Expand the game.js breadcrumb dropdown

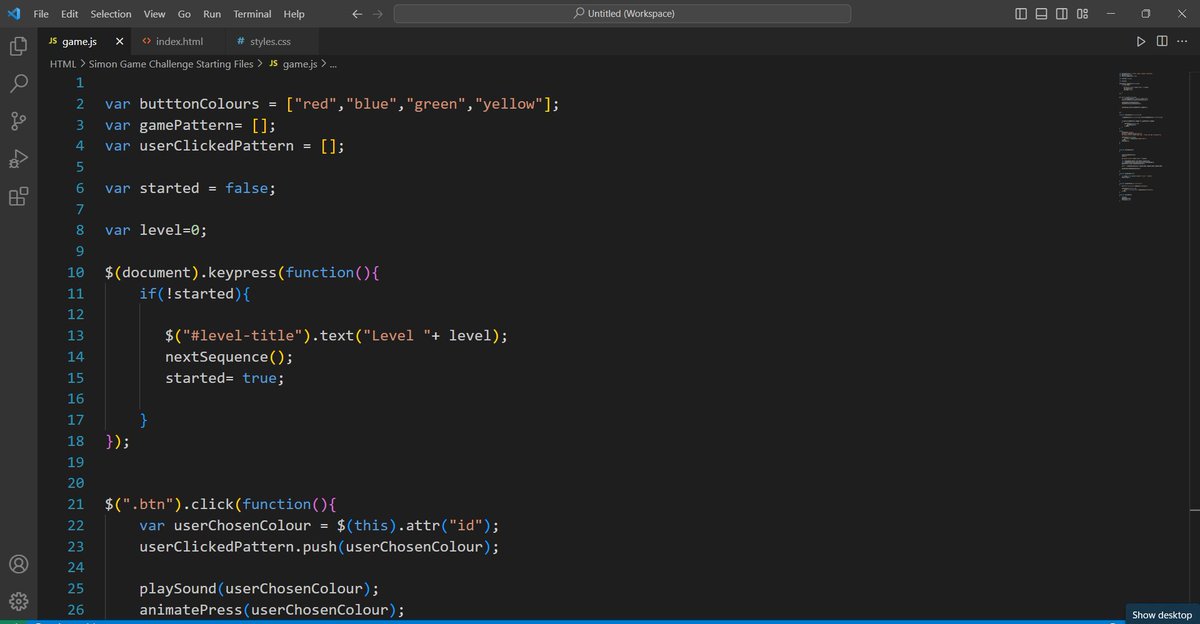pos(299,63)
